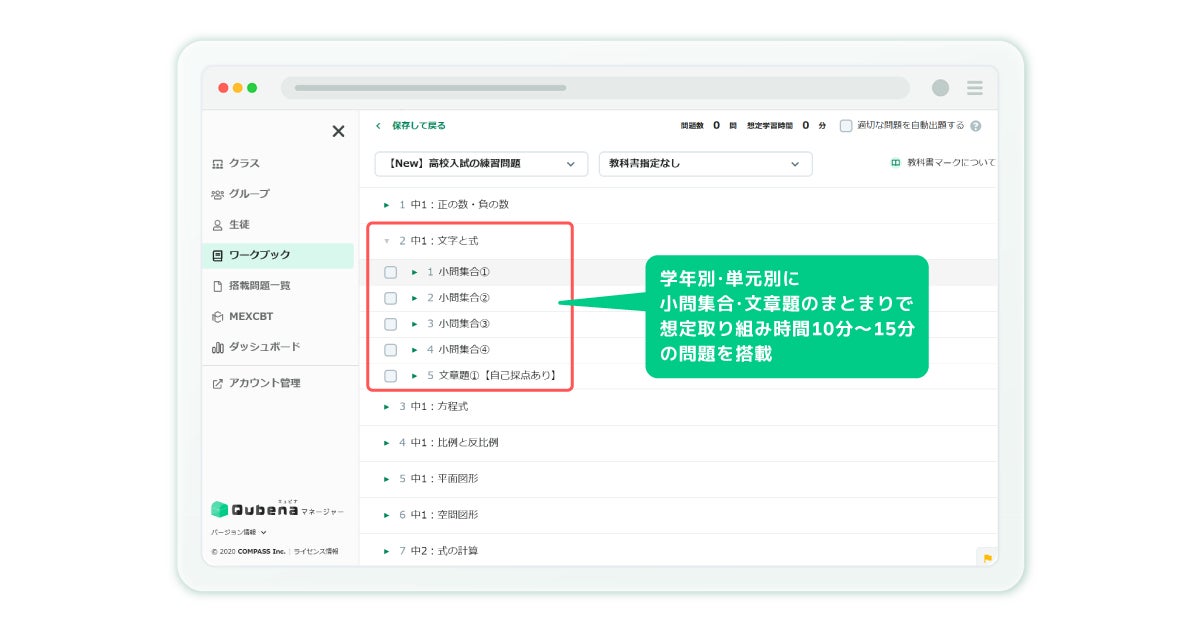Expand 6 中1：空間図形 row
1200x628 pixels.
pyautogui.click(x=678, y=515)
